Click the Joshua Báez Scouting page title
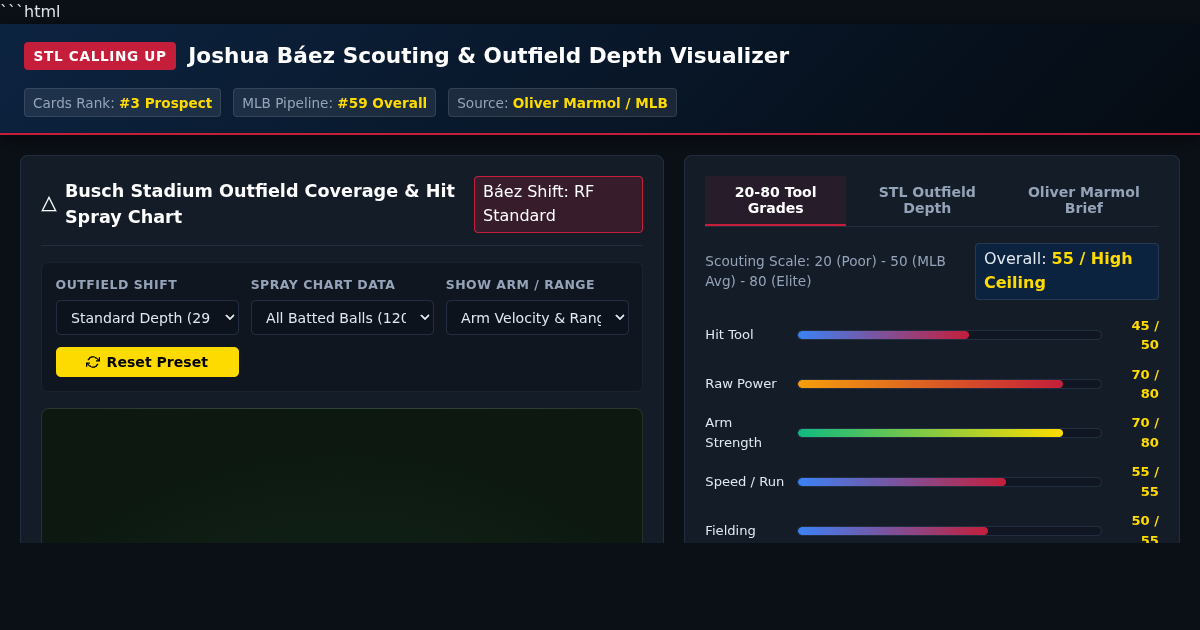The image size is (1200, 630). (x=488, y=56)
